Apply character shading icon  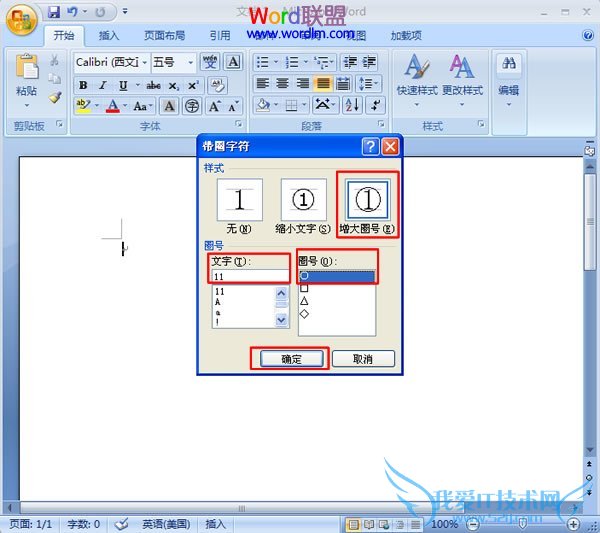click(x=169, y=106)
